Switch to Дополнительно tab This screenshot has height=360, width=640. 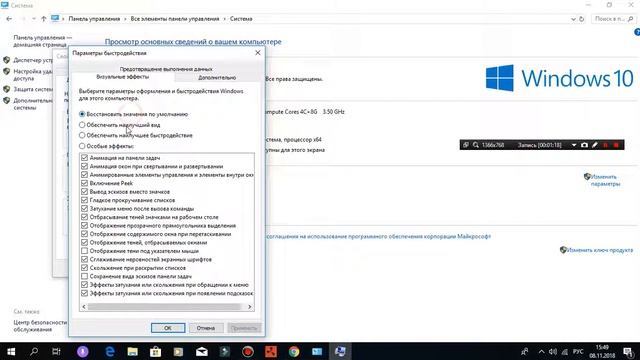tap(217, 78)
